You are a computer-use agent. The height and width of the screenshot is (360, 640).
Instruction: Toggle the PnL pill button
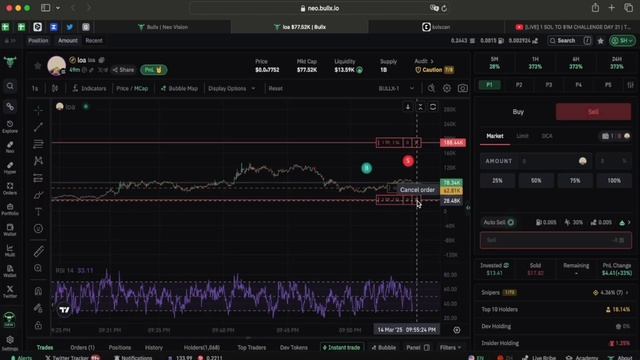[x=153, y=70]
